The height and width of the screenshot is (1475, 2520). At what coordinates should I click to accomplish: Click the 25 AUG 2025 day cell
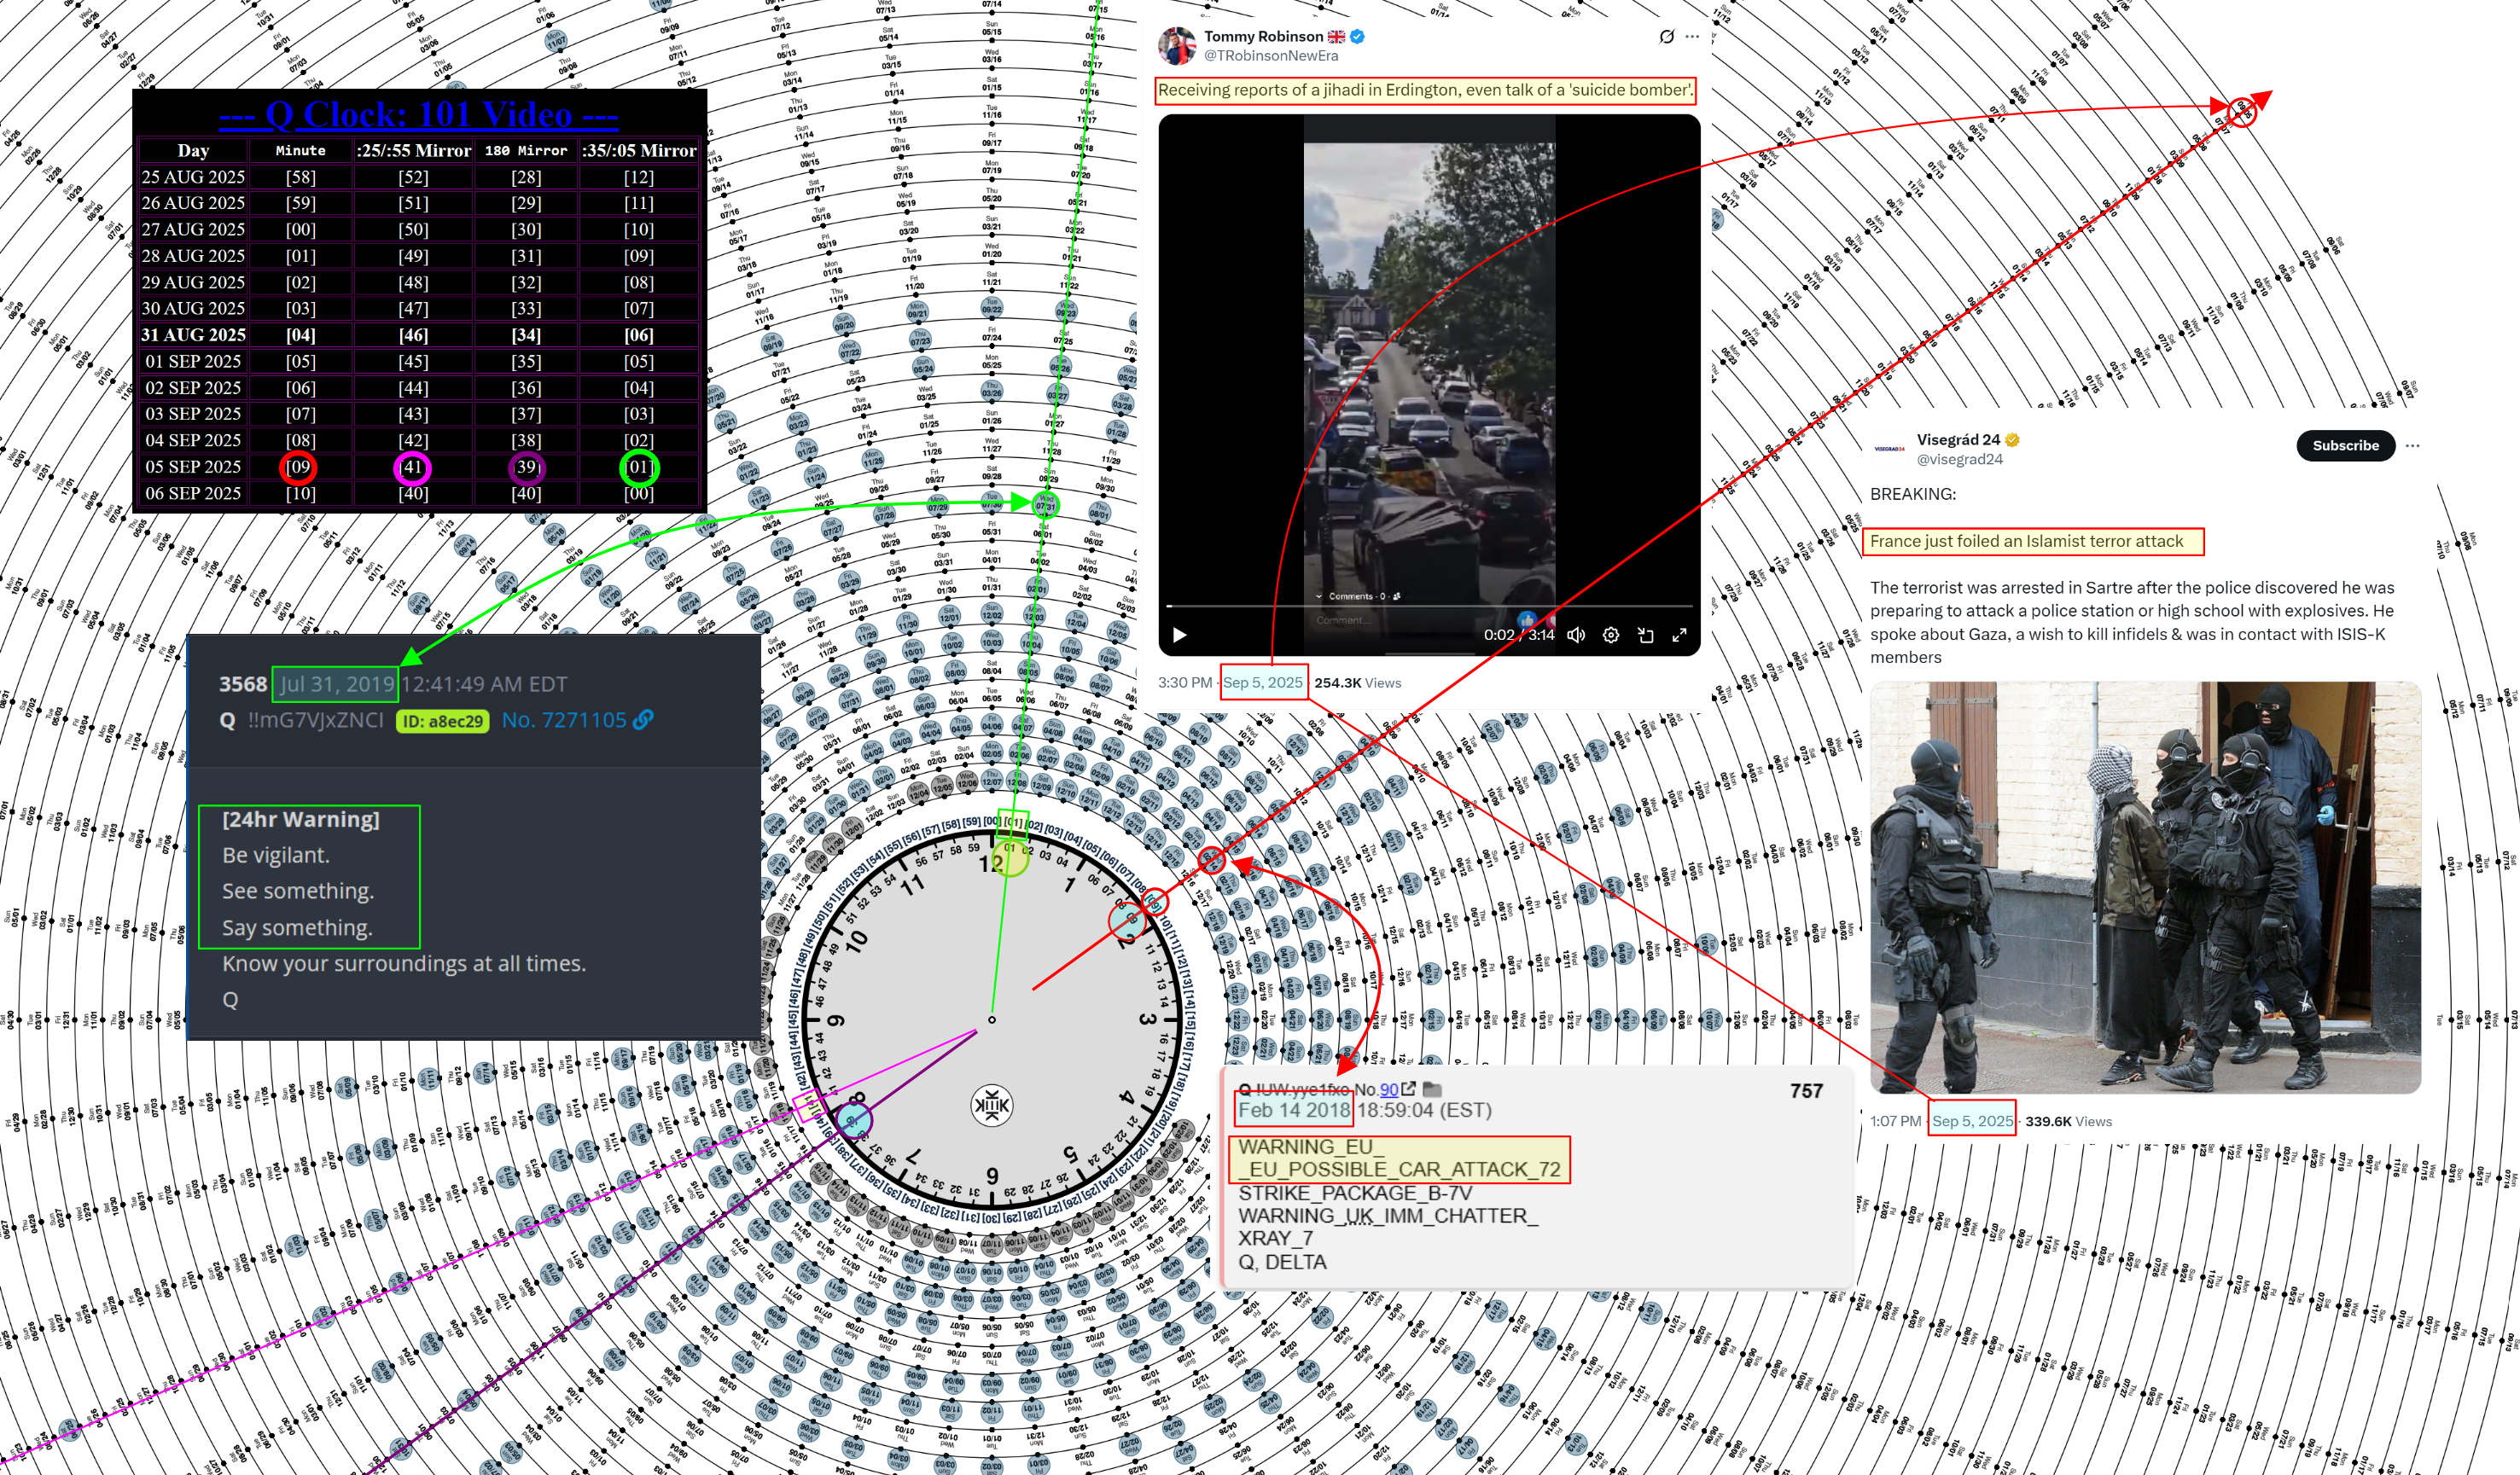193,177
